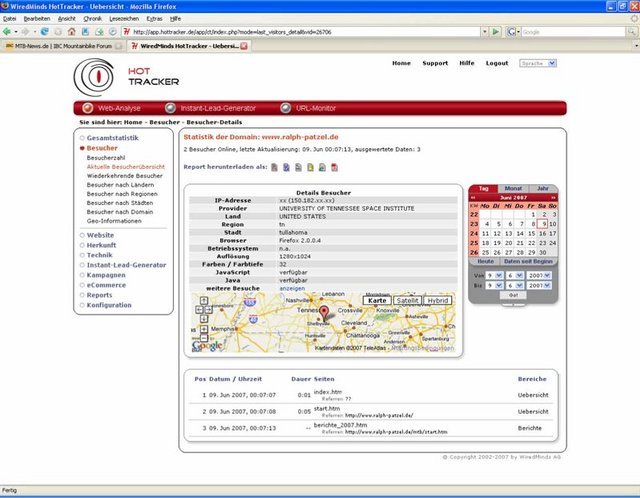Select June 16 in the calendar

(x=542, y=233)
